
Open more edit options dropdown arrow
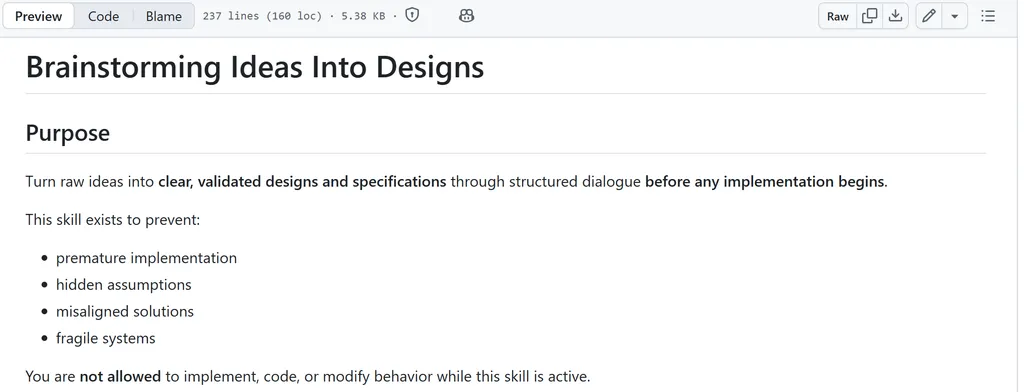point(954,16)
